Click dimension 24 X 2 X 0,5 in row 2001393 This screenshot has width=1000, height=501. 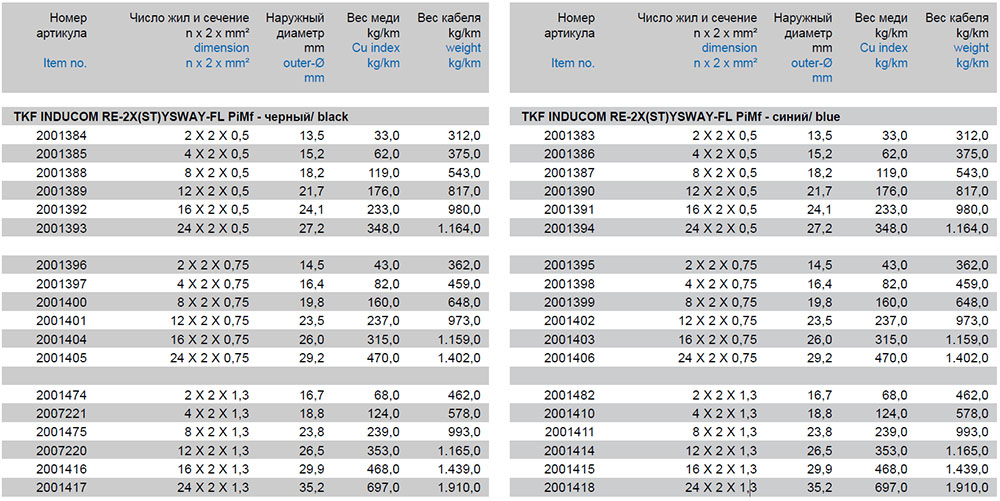(x=213, y=228)
